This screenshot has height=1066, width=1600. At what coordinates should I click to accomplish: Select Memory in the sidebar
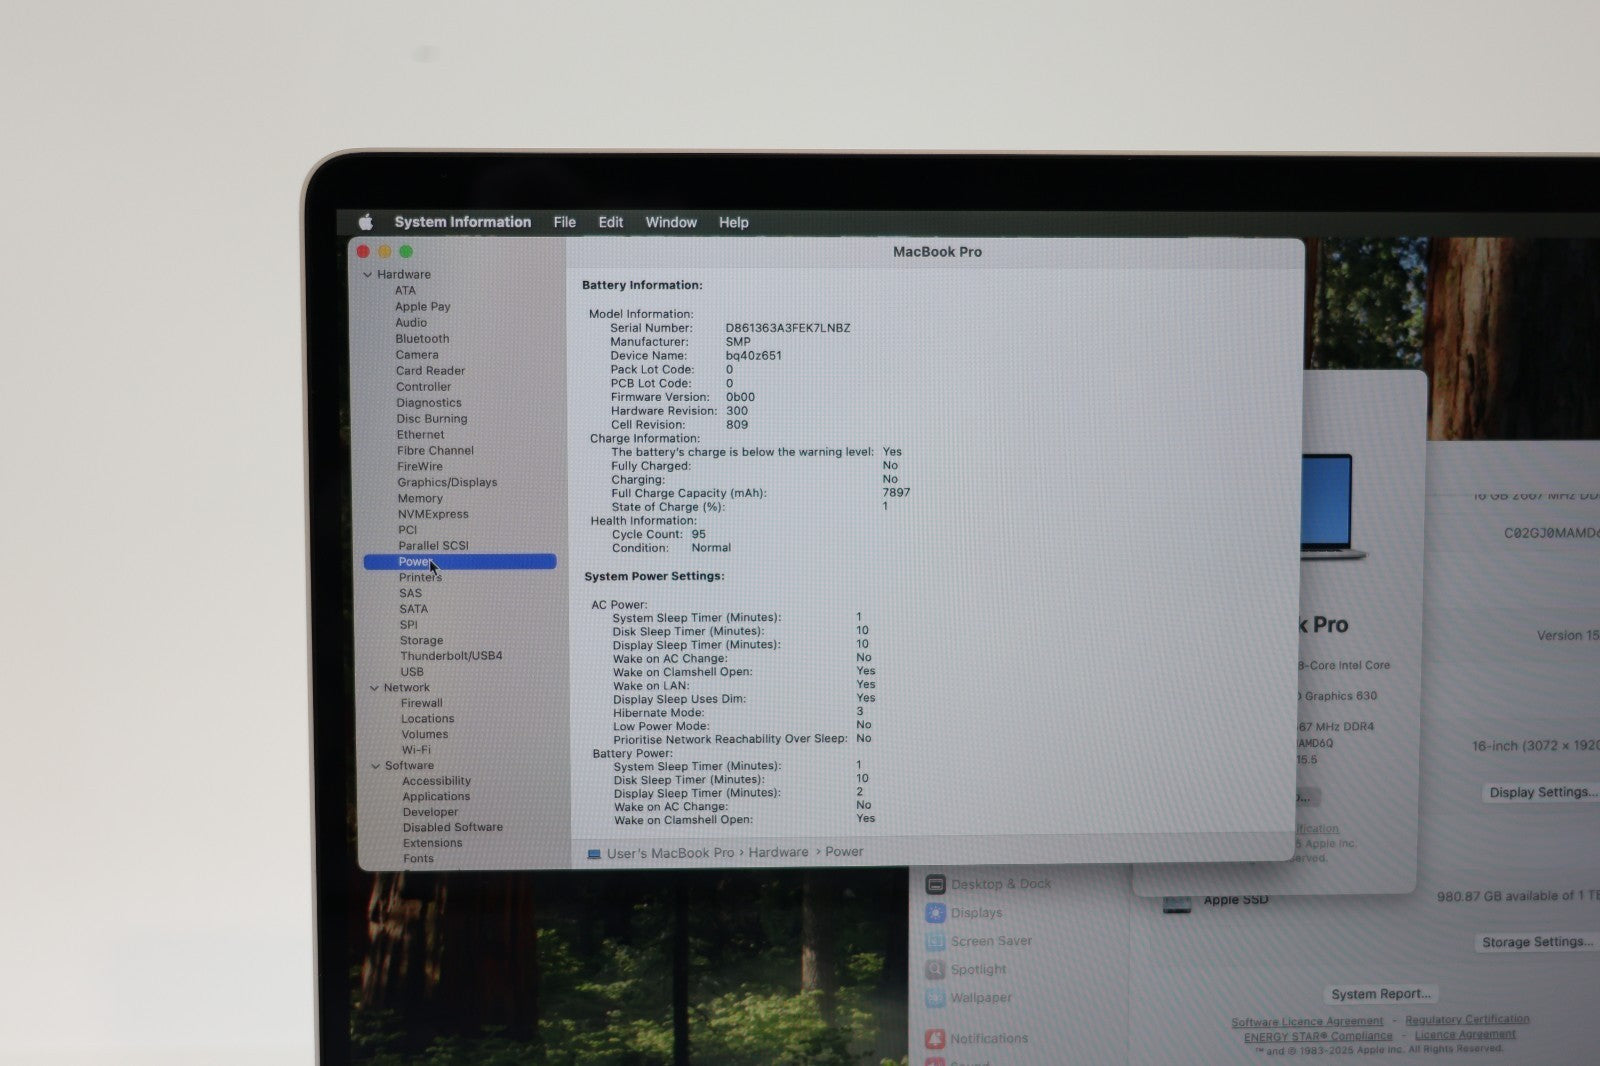[x=420, y=498]
